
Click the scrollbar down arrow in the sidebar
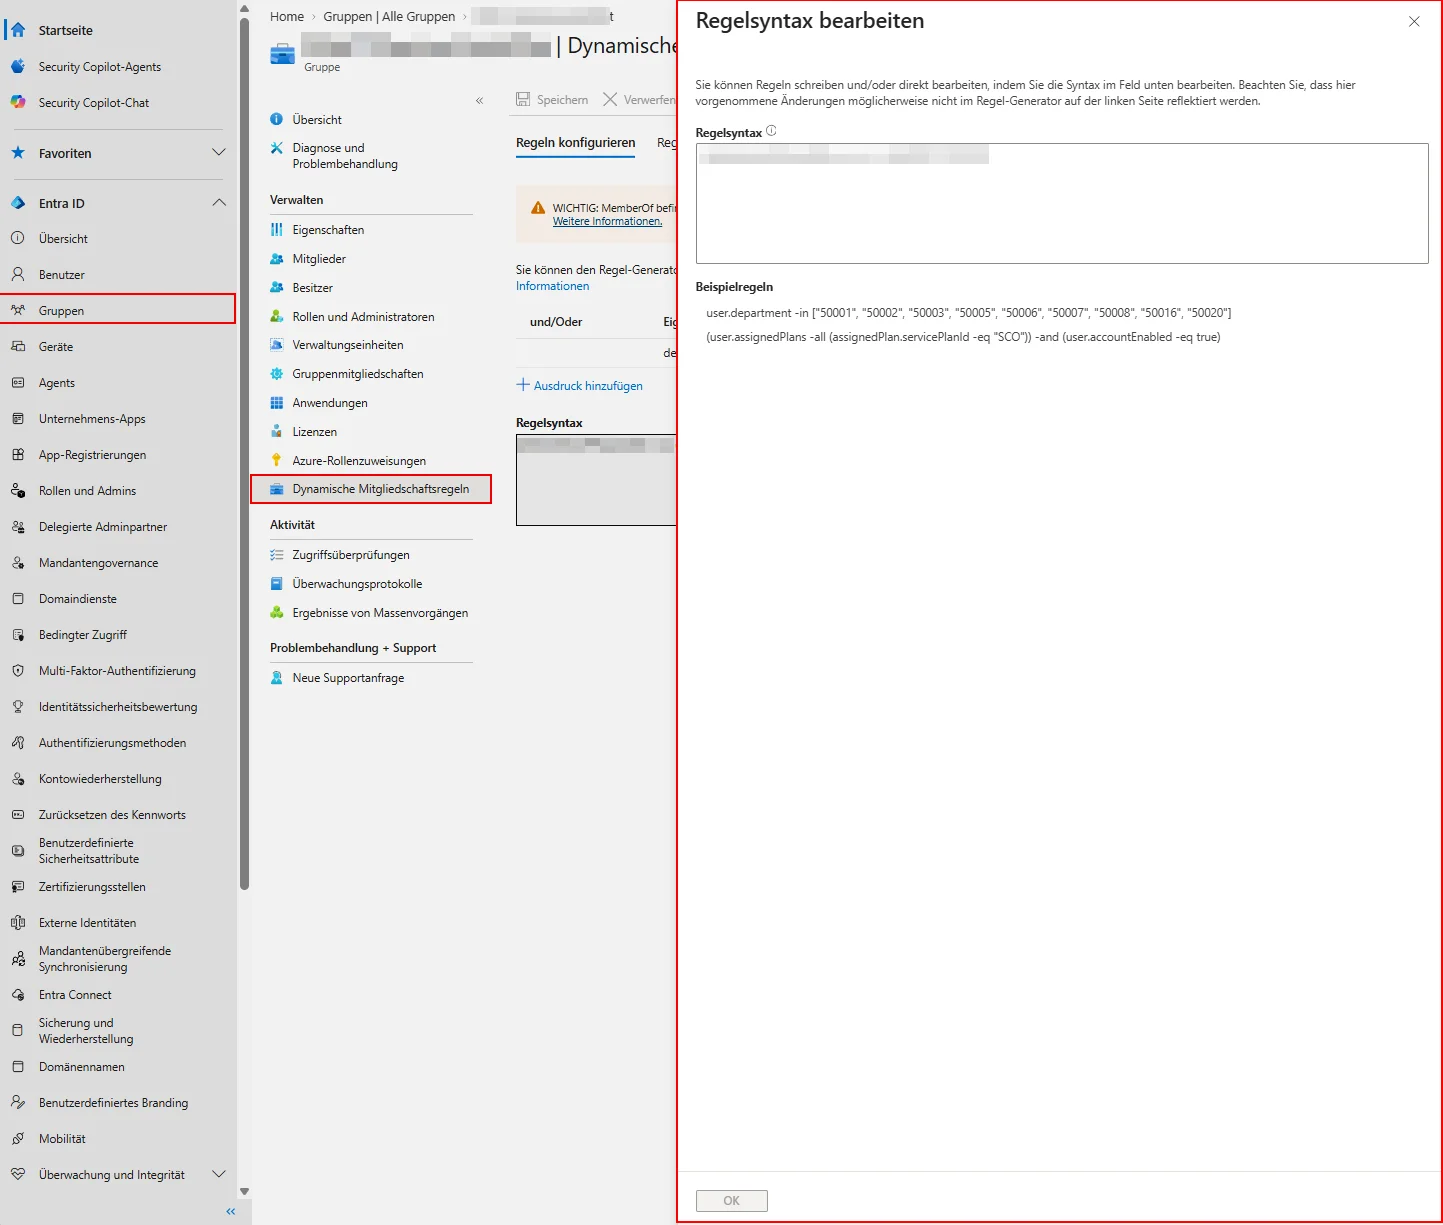tap(244, 1192)
